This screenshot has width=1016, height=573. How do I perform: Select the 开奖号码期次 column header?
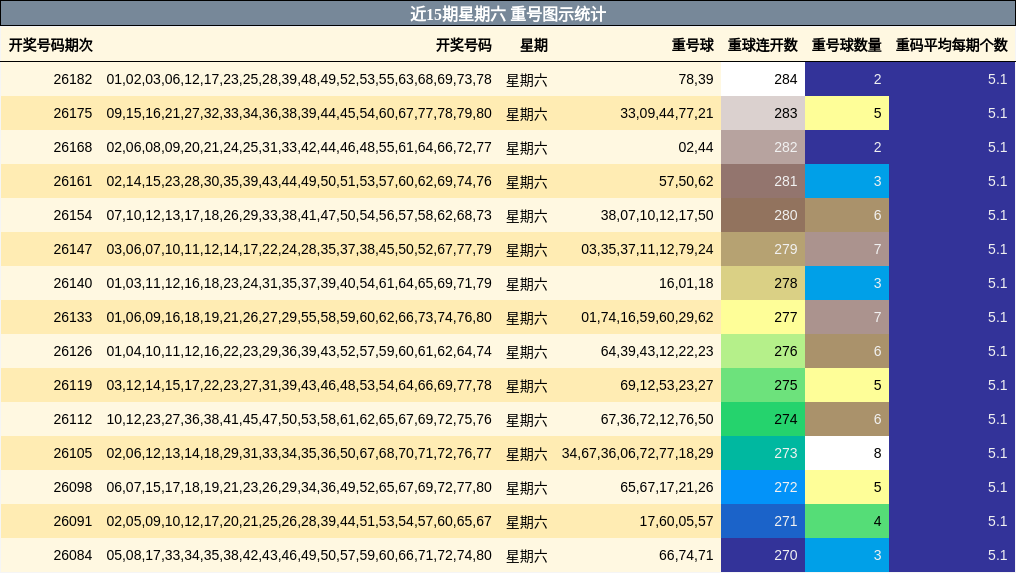[x=51, y=45]
